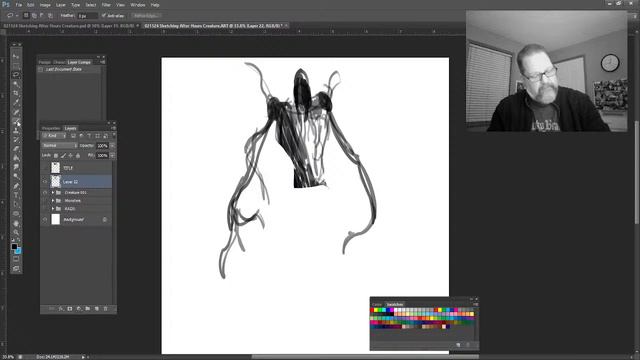This screenshot has height=360, width=640.
Task: Select the Quick Selection tool
Action: pyautogui.click(x=16, y=84)
